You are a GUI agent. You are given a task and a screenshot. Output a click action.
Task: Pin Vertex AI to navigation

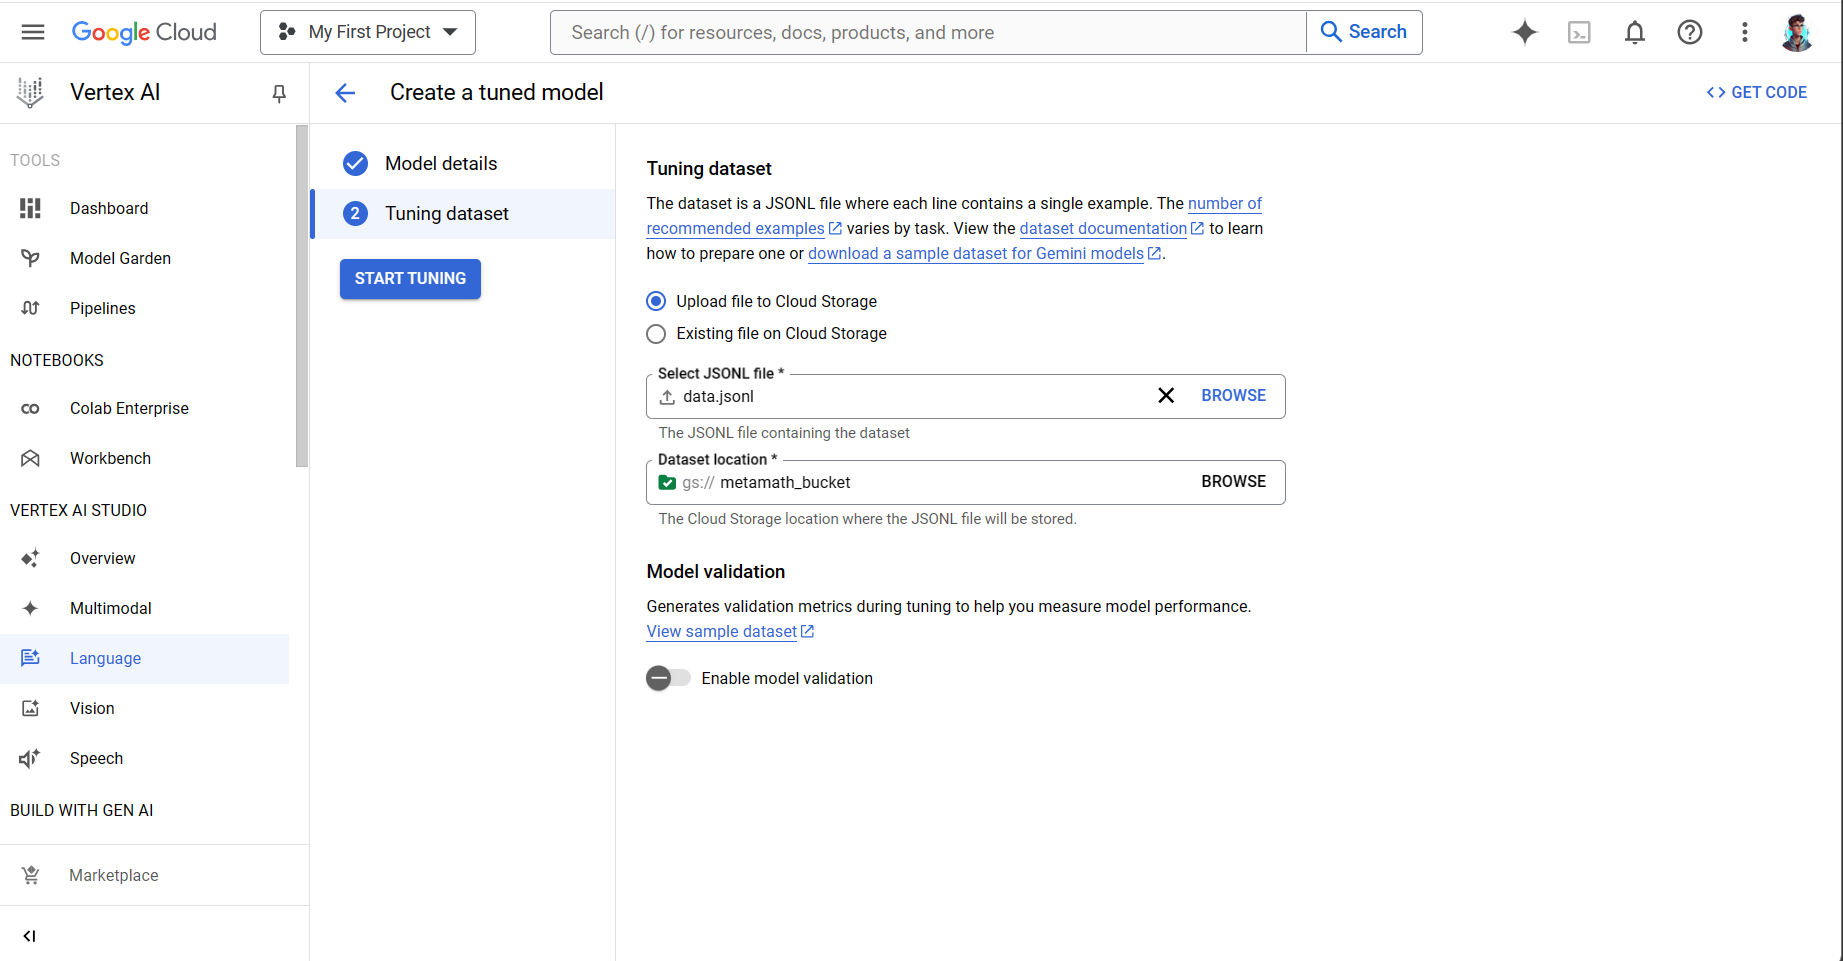coord(279,93)
